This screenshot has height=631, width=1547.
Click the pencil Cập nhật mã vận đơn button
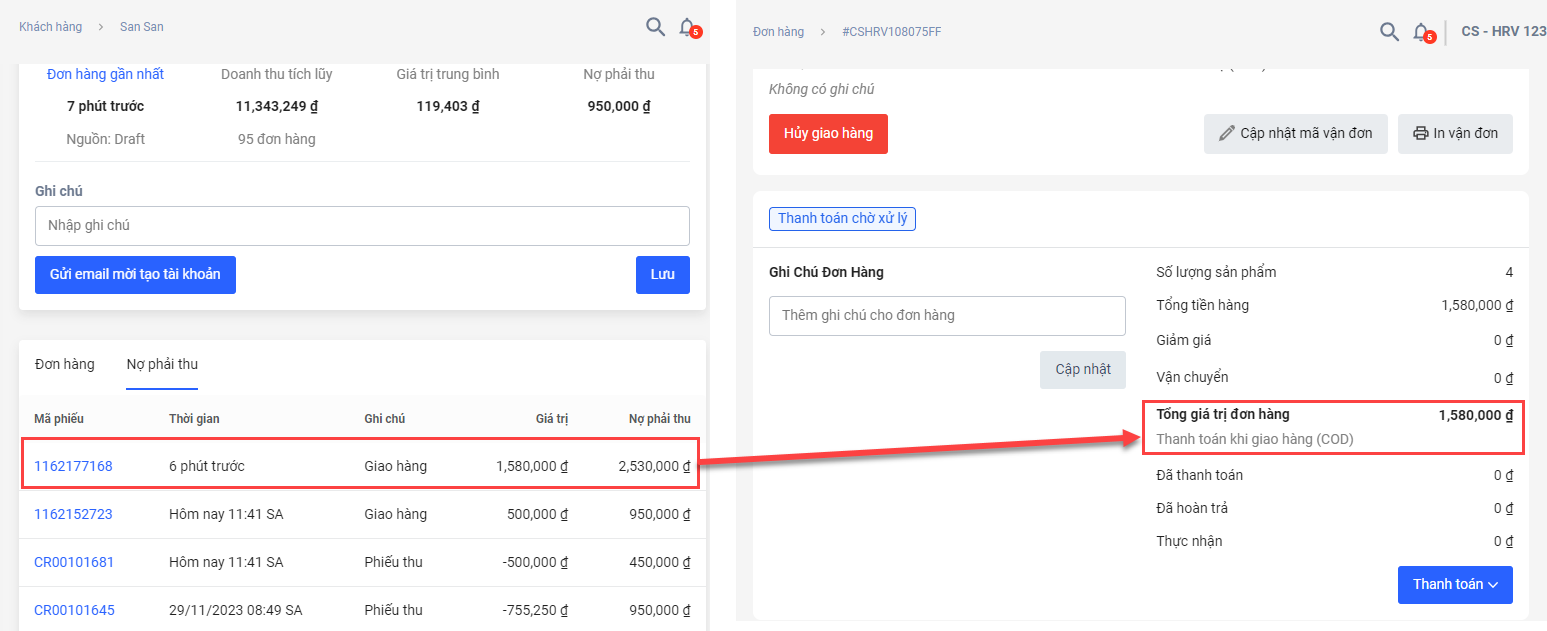(x=1295, y=134)
